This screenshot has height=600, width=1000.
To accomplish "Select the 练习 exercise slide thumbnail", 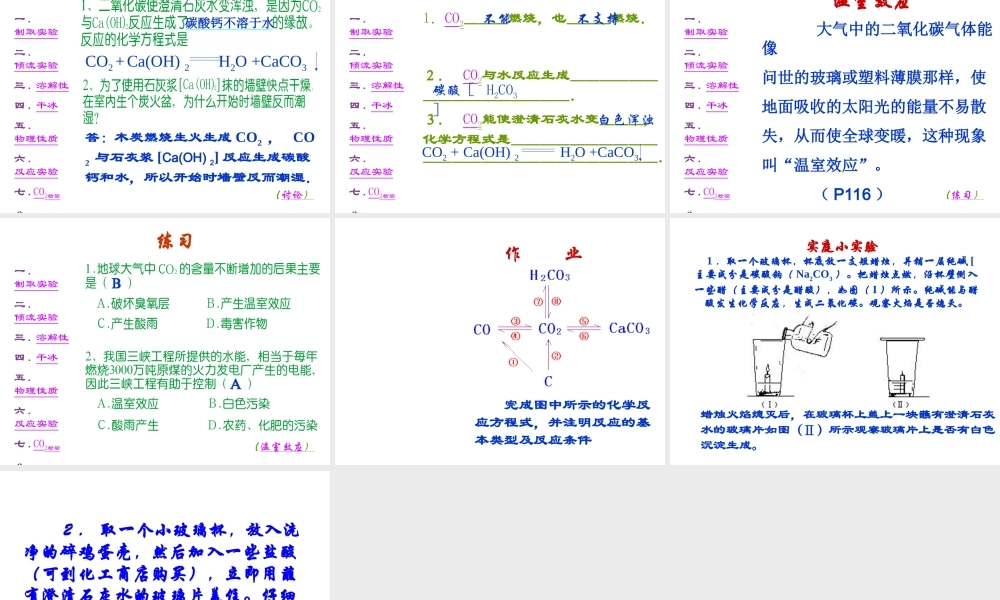I will 165,341.
